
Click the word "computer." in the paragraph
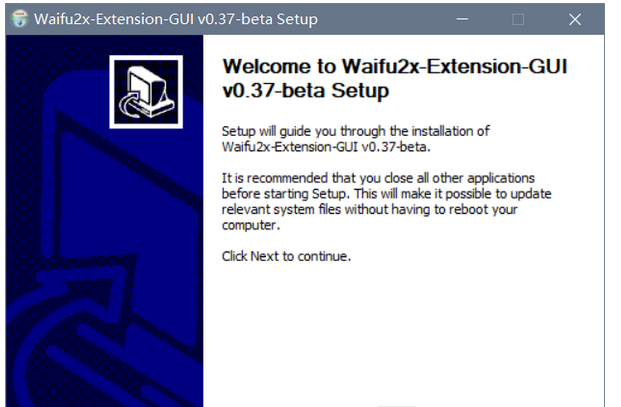pyautogui.click(x=250, y=224)
